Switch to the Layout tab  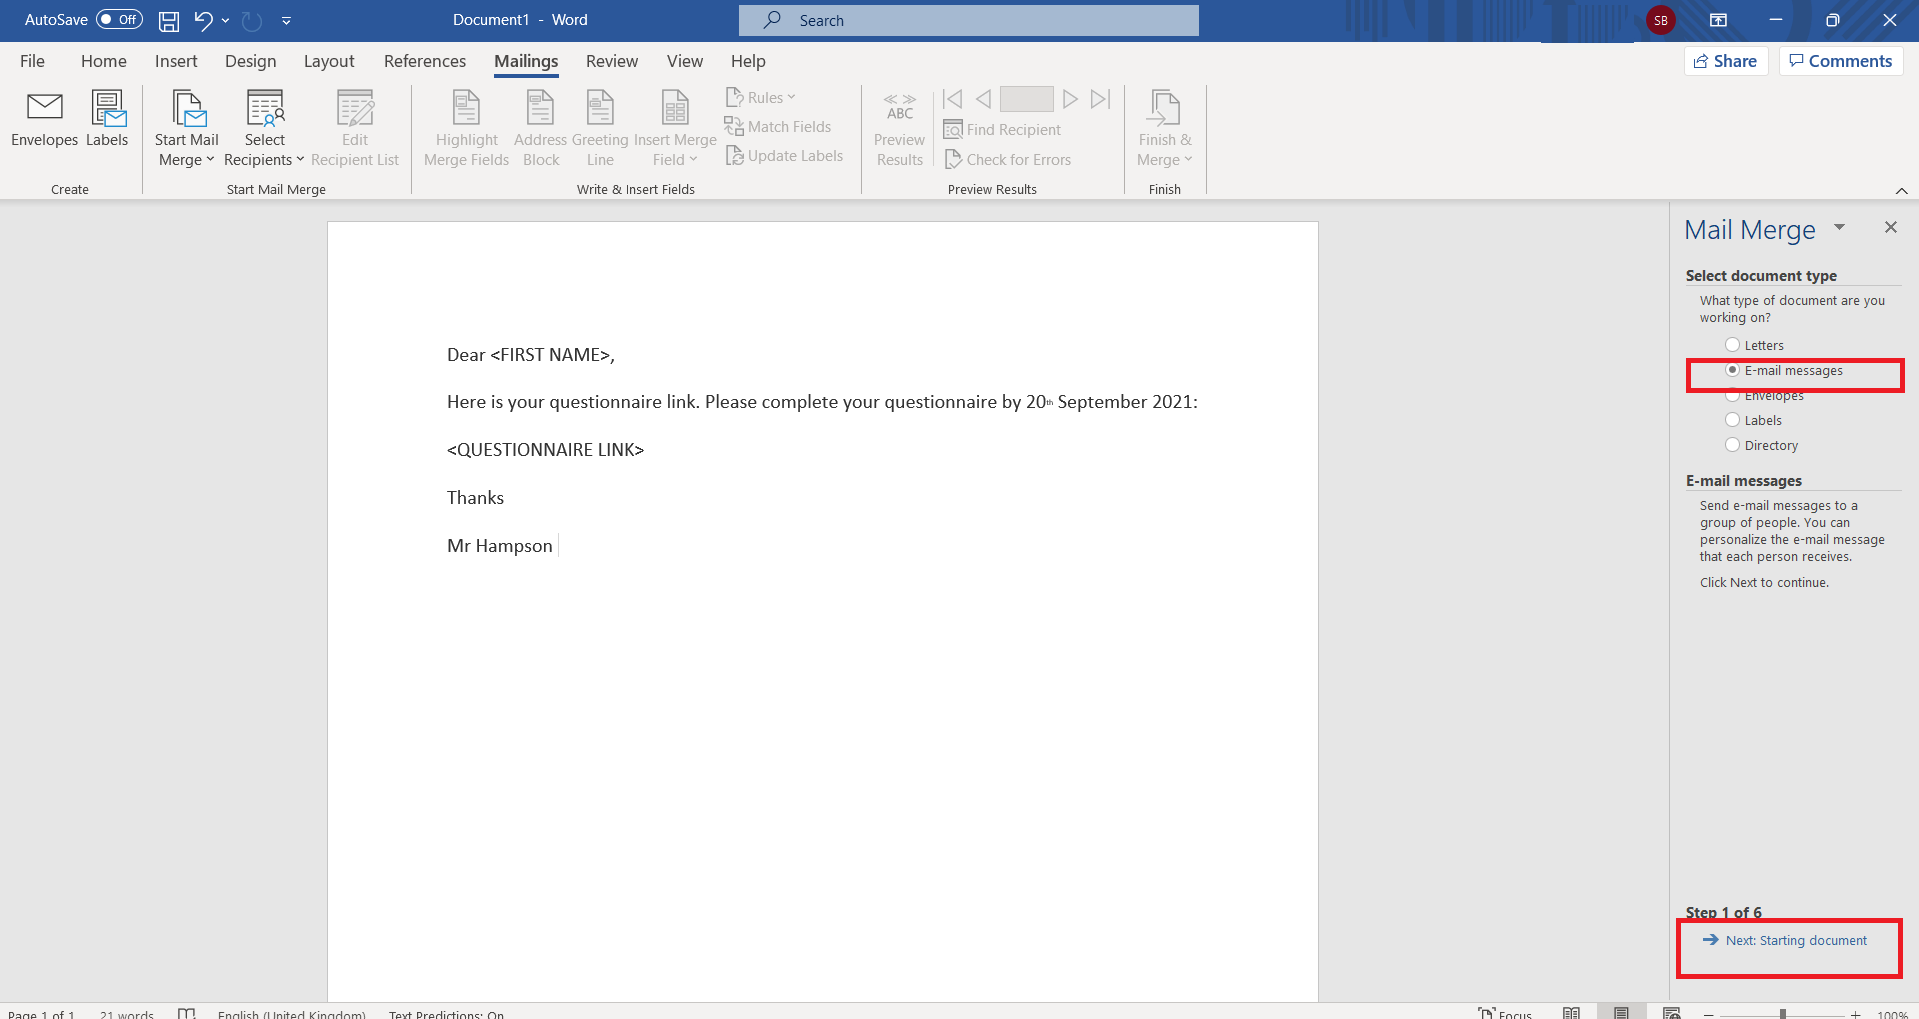point(329,61)
